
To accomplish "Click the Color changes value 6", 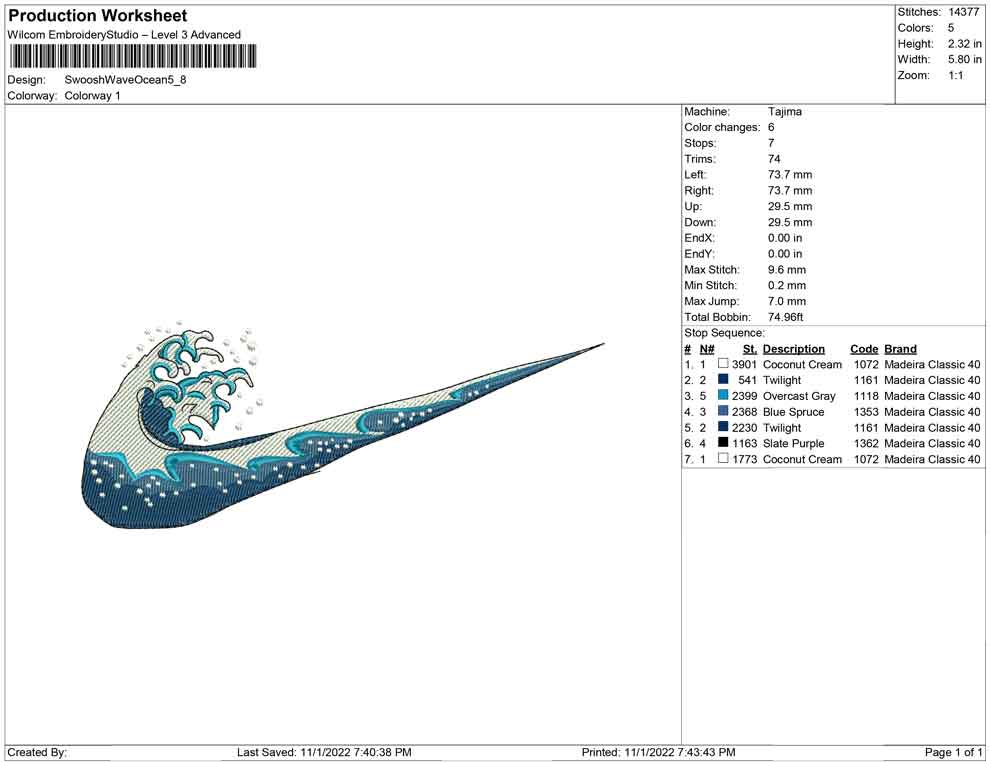I will pyautogui.click(x=771, y=127).
